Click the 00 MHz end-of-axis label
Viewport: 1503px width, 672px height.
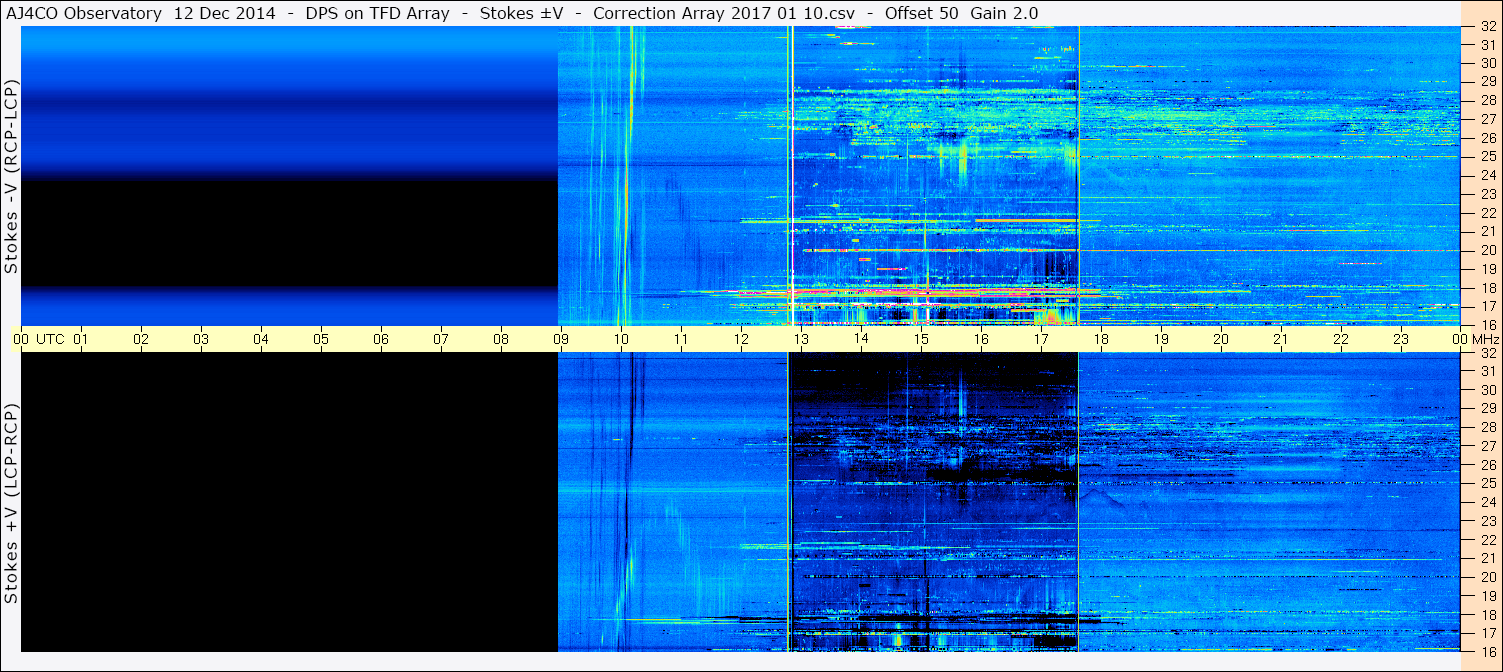(1476, 340)
